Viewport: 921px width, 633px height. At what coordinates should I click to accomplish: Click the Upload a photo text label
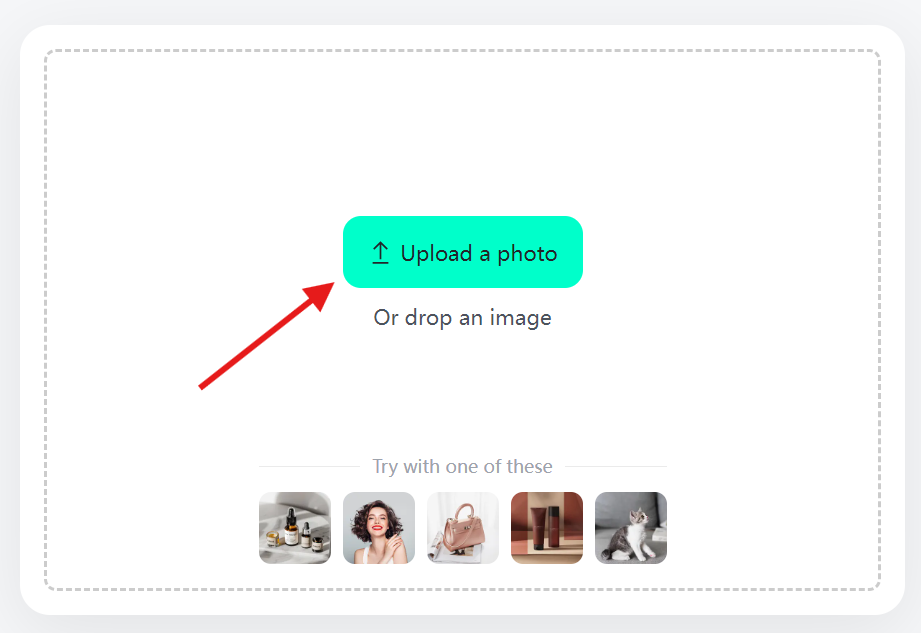click(x=479, y=254)
